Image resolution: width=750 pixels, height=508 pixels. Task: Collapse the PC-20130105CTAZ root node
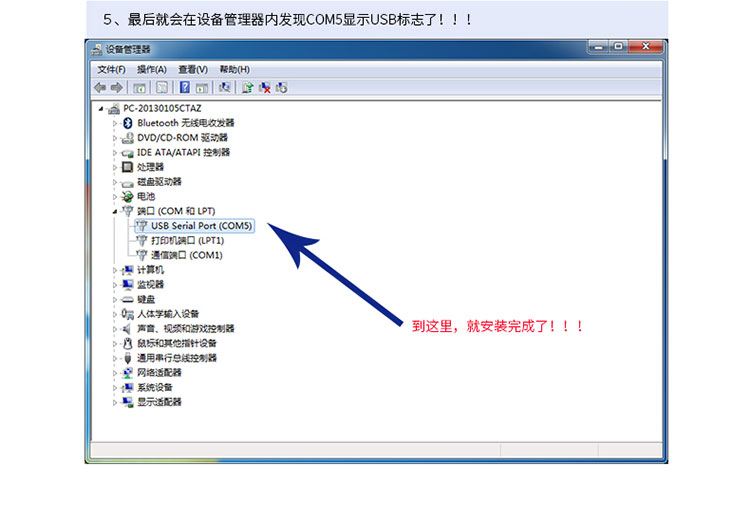101,108
